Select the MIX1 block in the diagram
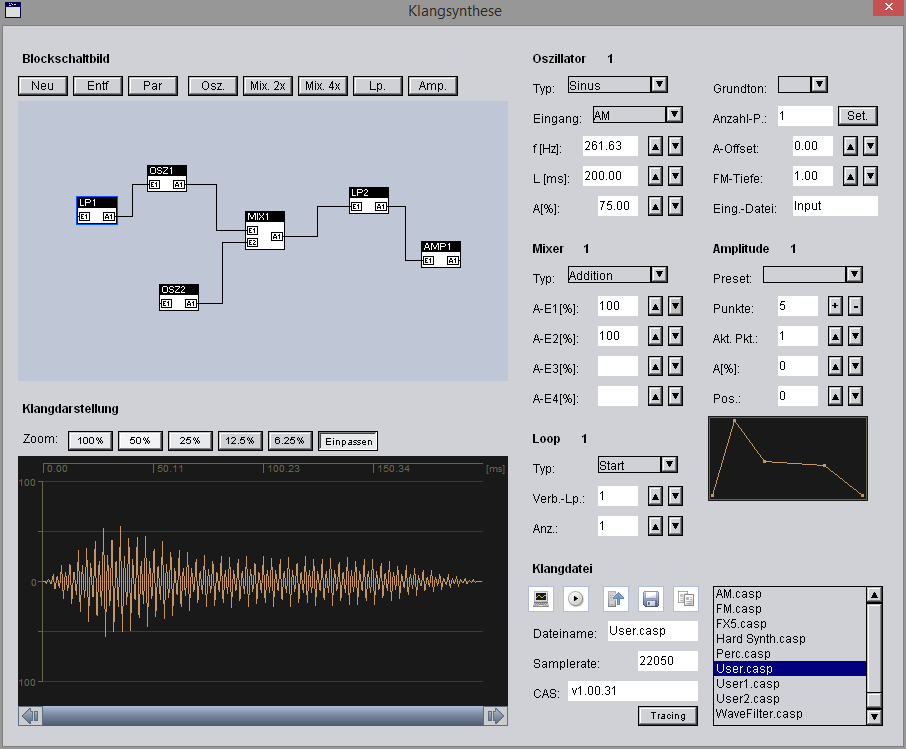Image resolution: width=906 pixels, height=749 pixels. [x=265, y=230]
